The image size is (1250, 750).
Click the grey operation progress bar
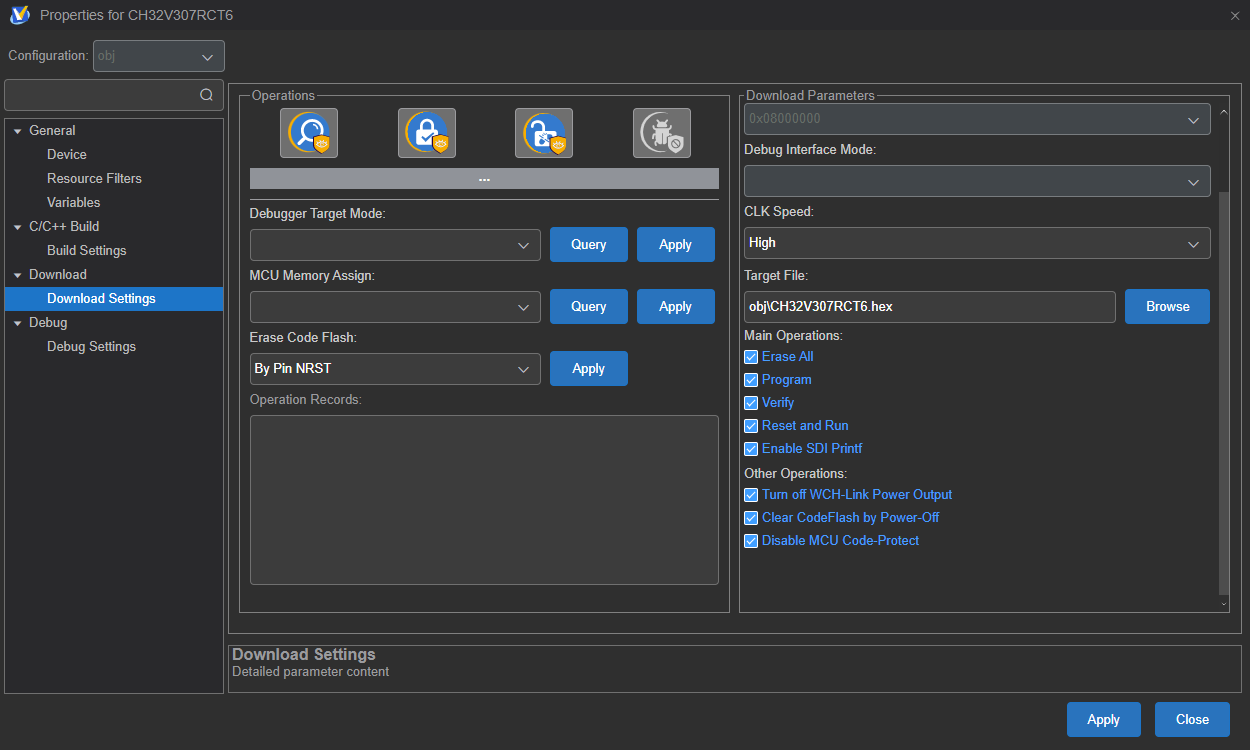[484, 179]
